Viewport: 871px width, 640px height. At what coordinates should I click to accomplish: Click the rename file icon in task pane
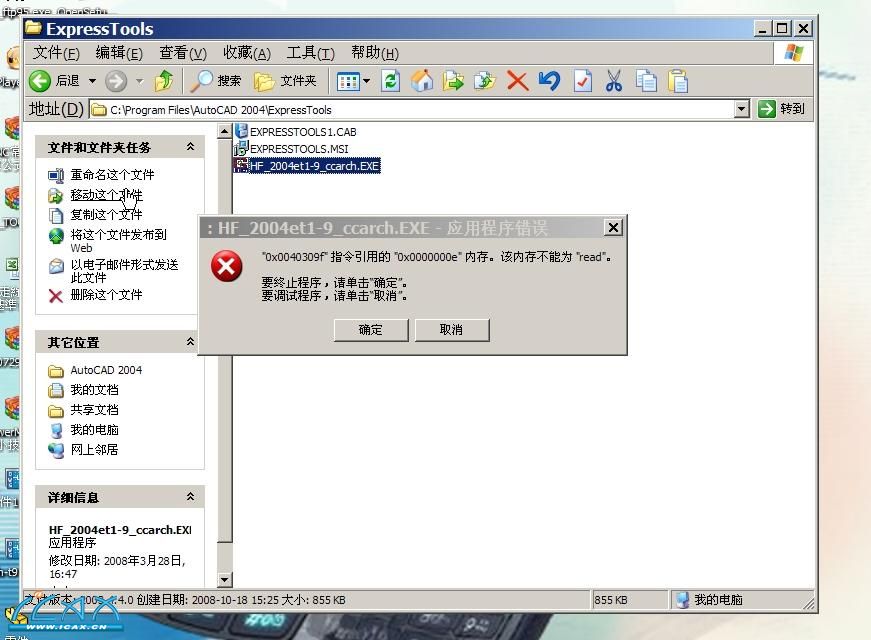point(56,176)
